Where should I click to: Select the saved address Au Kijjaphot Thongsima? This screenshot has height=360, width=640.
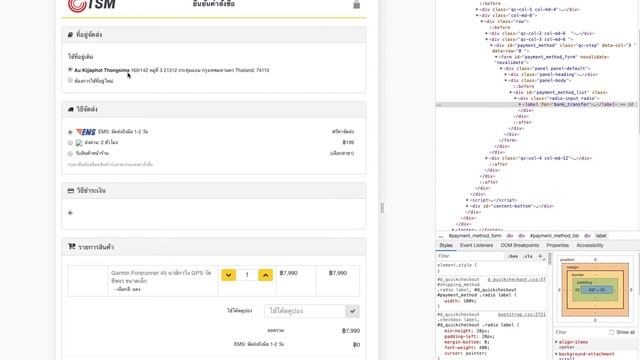point(70,70)
